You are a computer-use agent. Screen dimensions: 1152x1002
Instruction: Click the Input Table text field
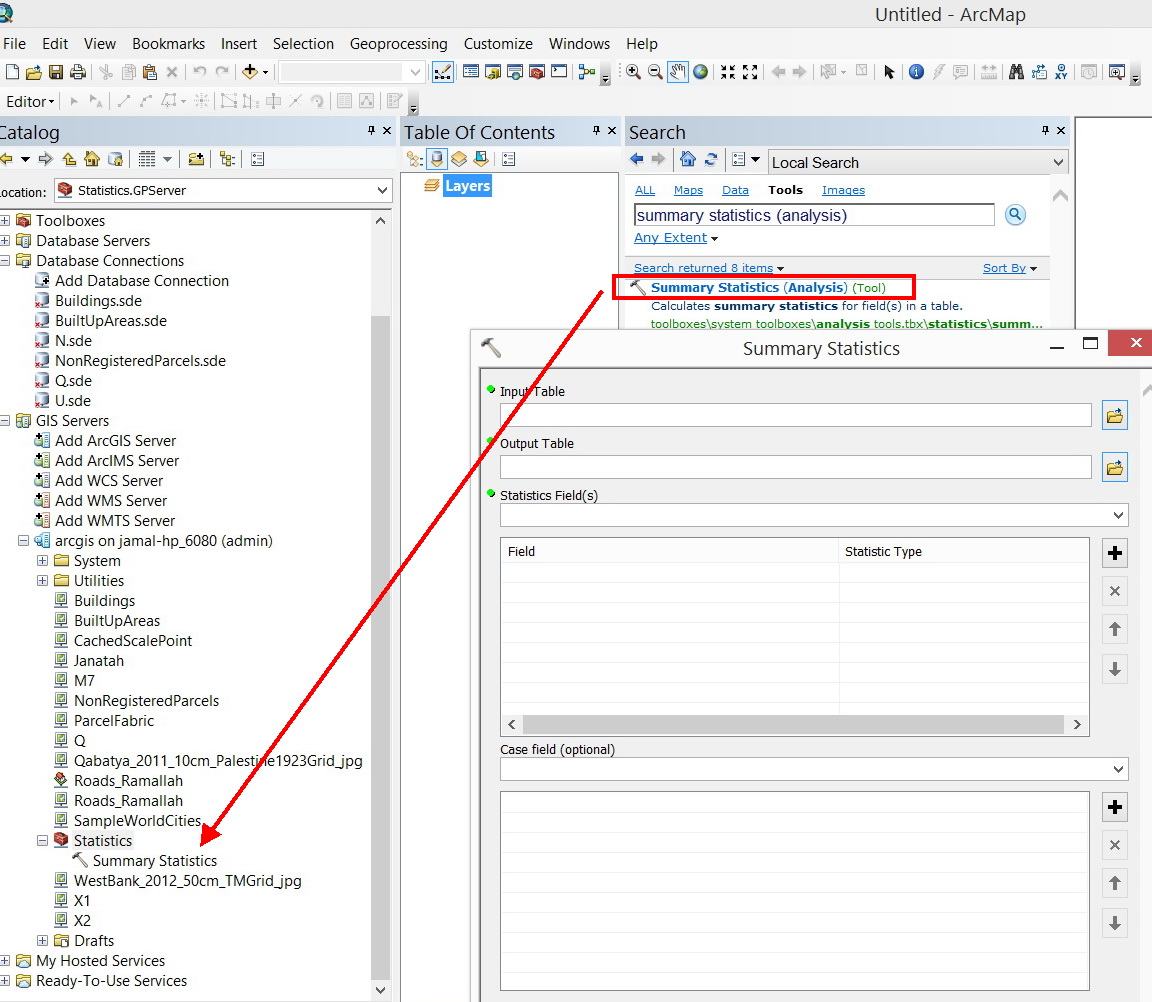point(796,415)
